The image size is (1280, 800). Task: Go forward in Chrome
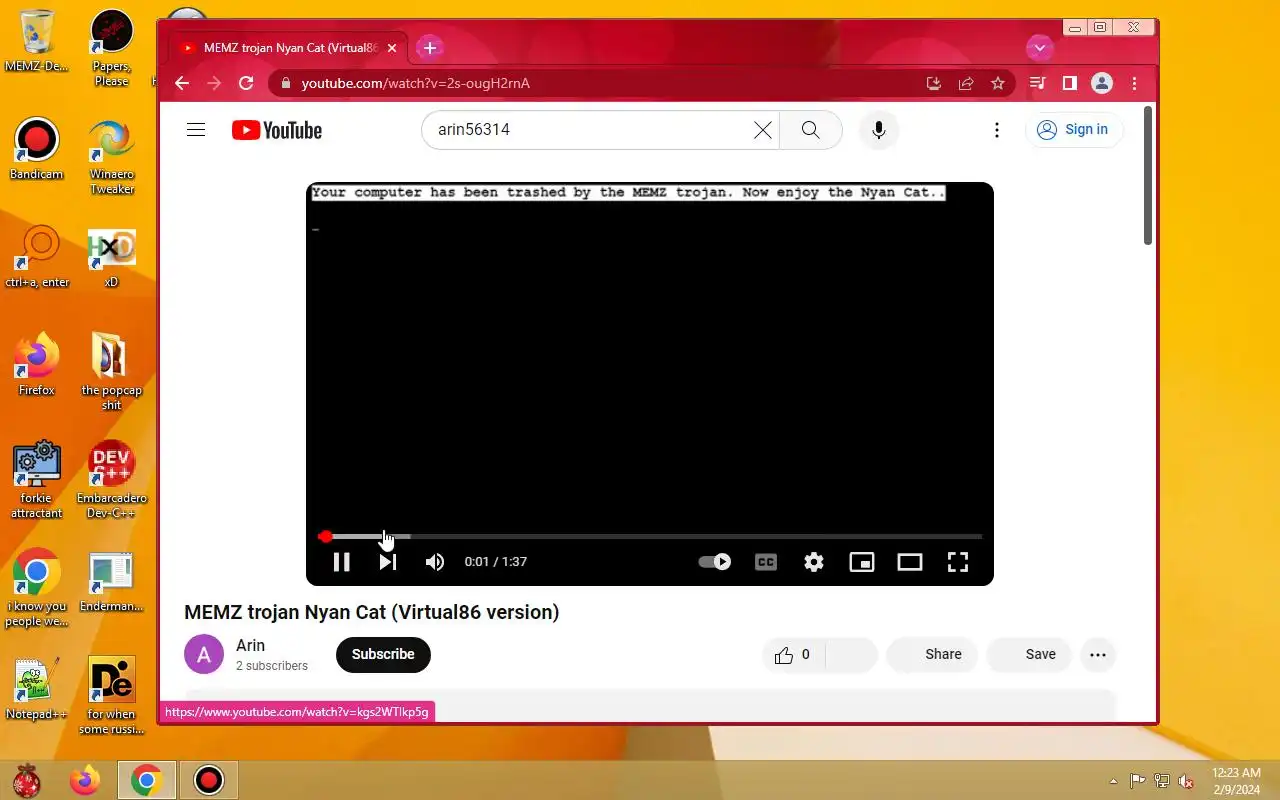[214, 83]
